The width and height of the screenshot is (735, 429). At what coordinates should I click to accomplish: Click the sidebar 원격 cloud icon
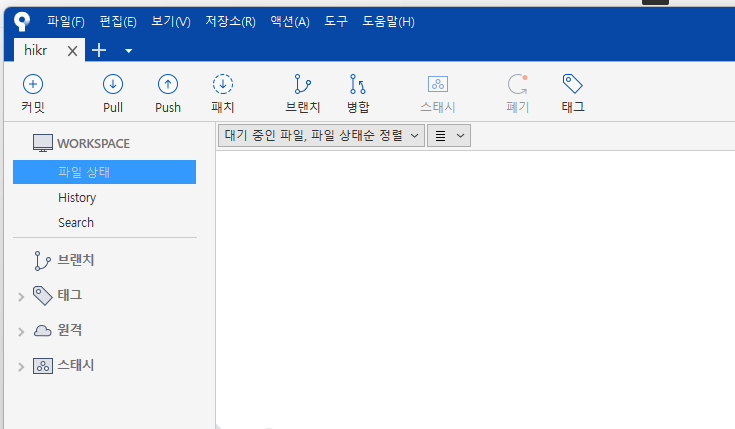point(43,331)
